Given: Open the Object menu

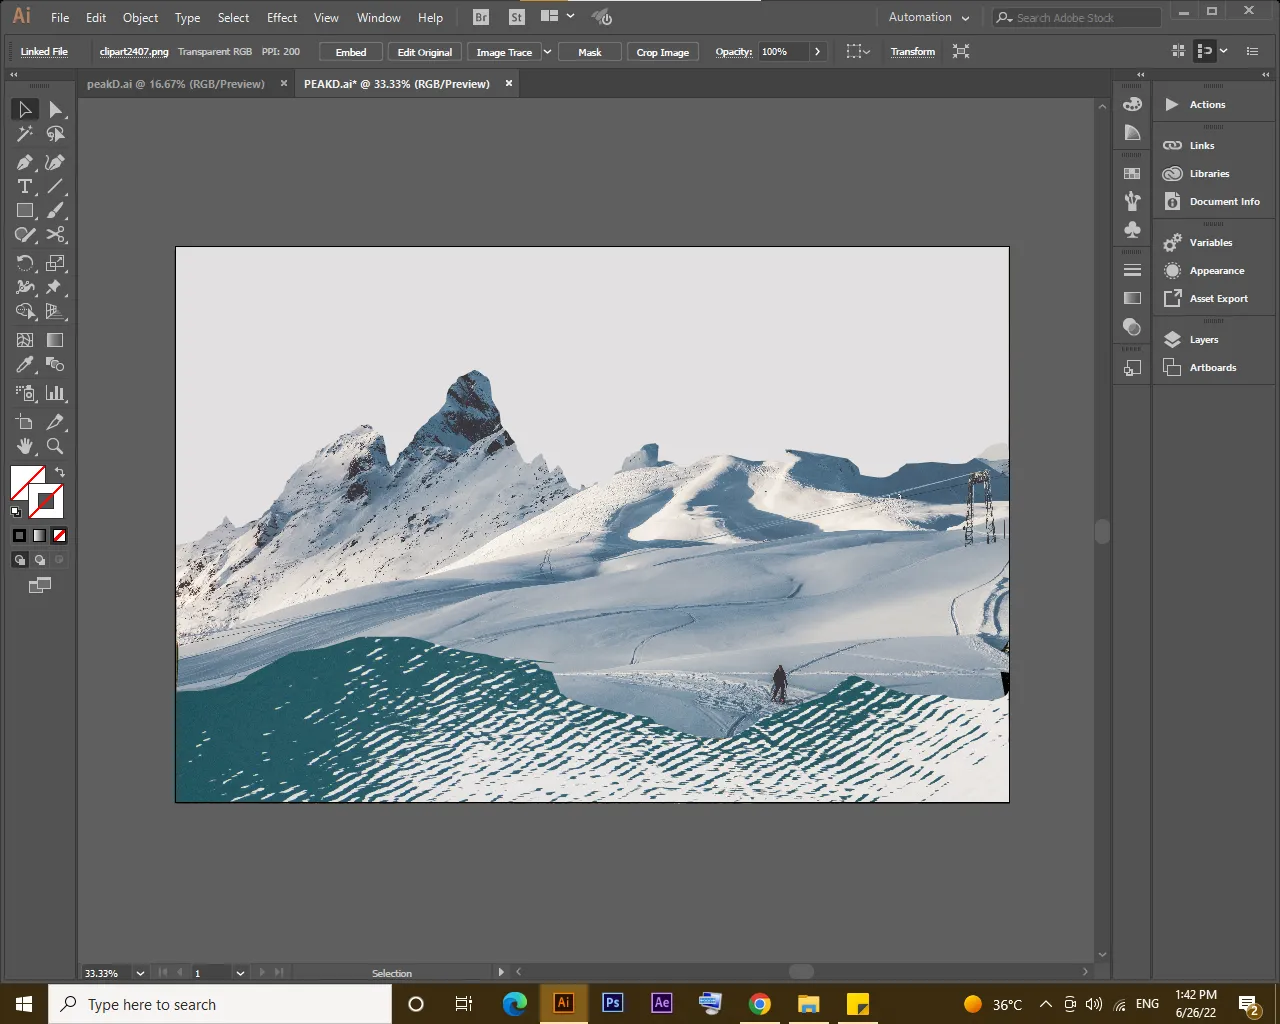Looking at the screenshot, I should pyautogui.click(x=140, y=18).
